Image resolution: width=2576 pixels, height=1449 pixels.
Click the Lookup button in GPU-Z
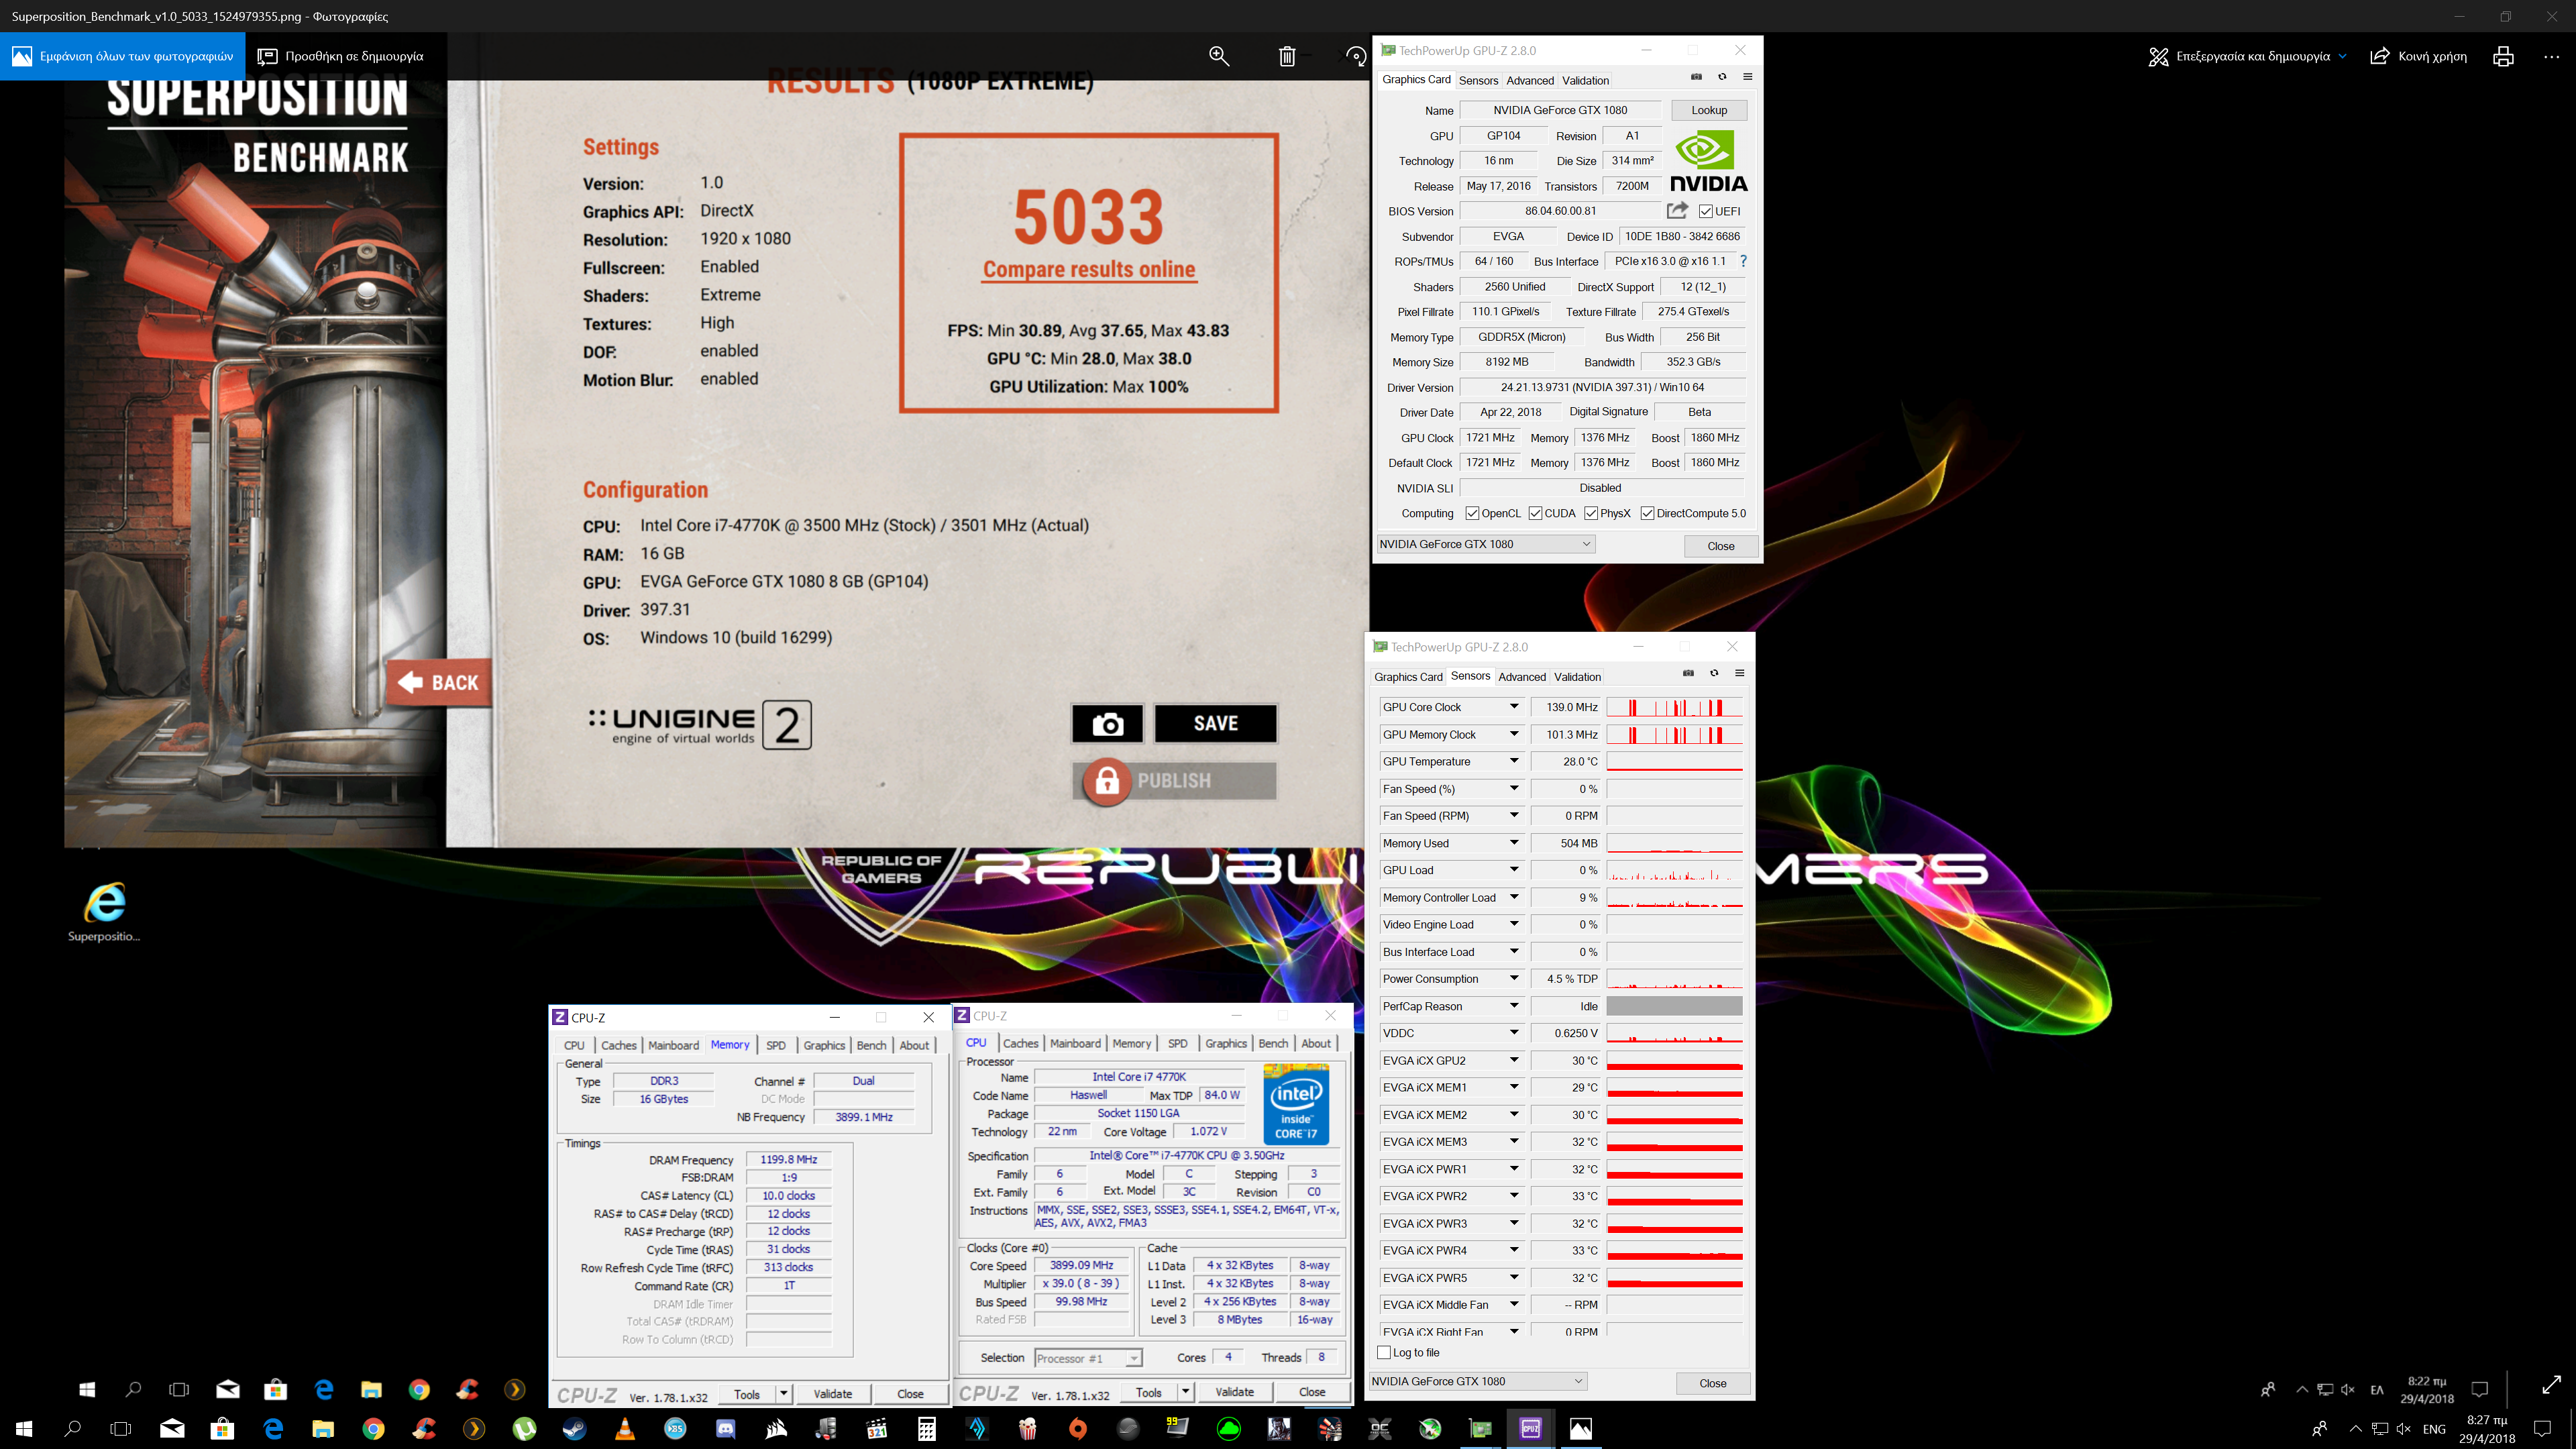[1709, 110]
